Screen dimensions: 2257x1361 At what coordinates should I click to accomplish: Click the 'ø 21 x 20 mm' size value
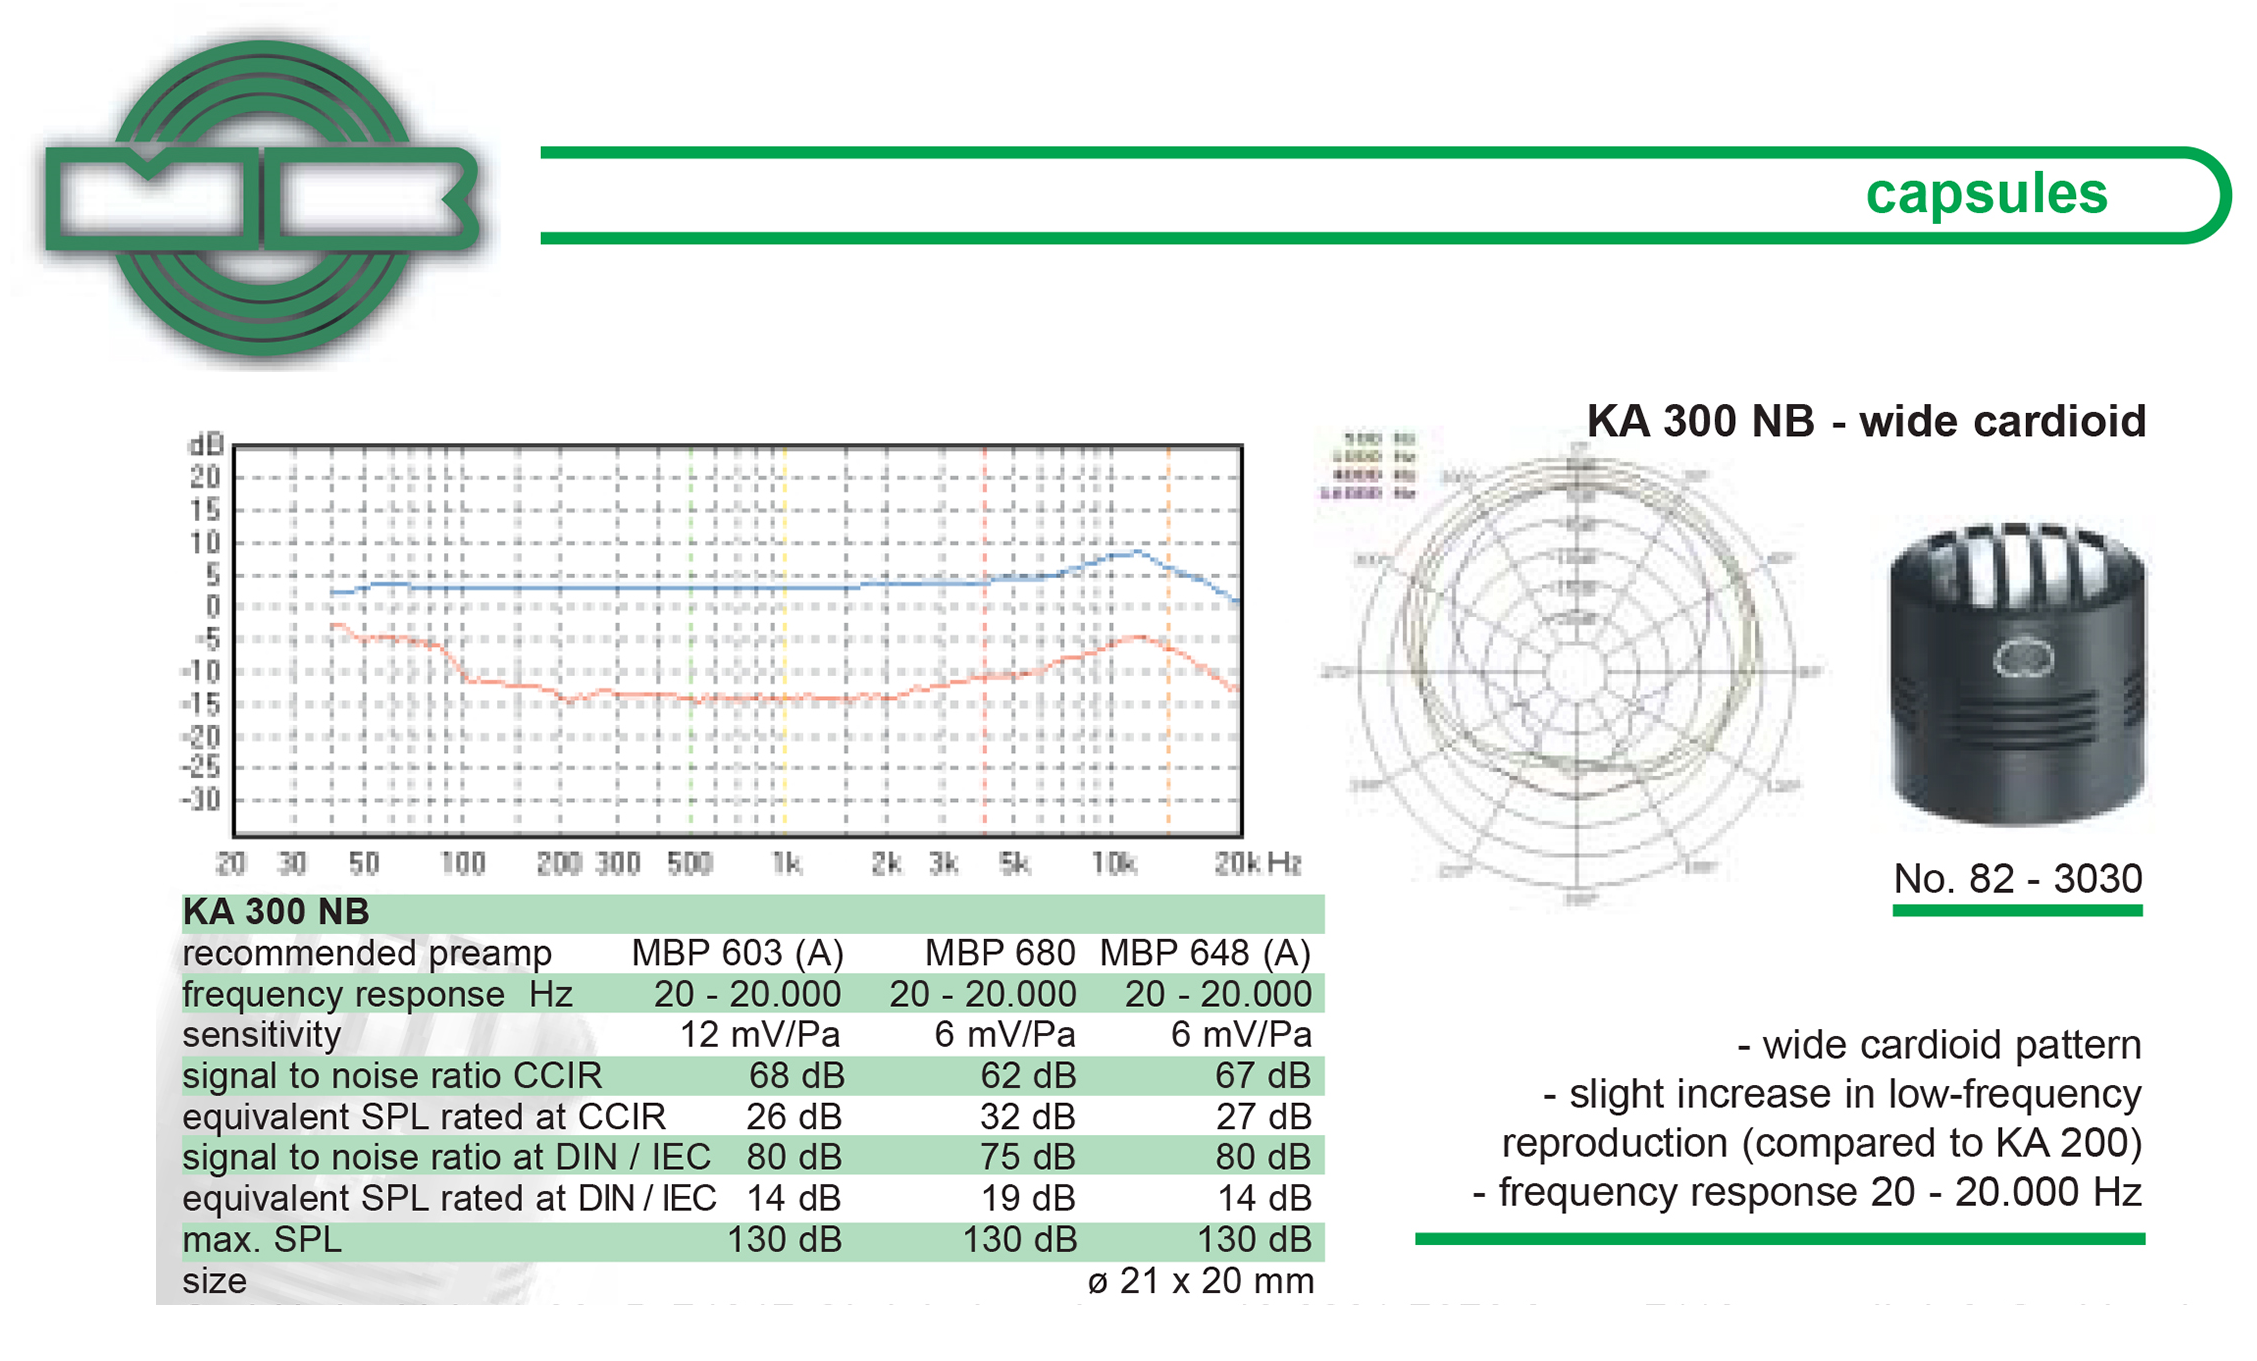tap(1200, 1281)
